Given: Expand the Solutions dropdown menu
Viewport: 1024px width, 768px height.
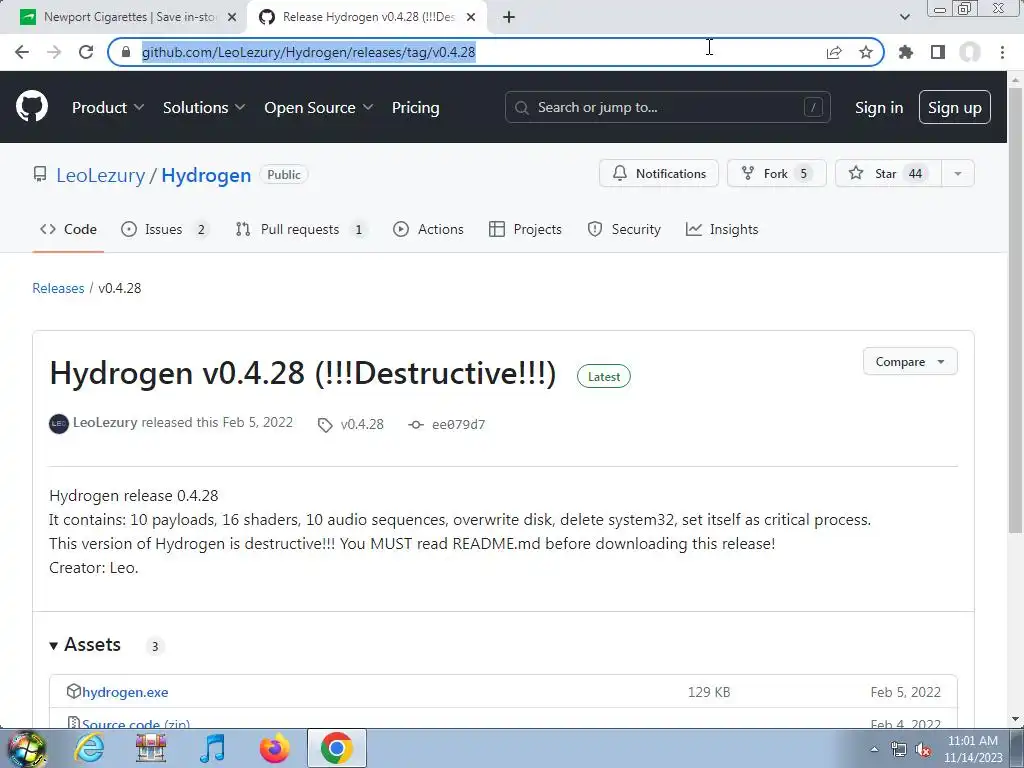Looking at the screenshot, I should (204, 108).
